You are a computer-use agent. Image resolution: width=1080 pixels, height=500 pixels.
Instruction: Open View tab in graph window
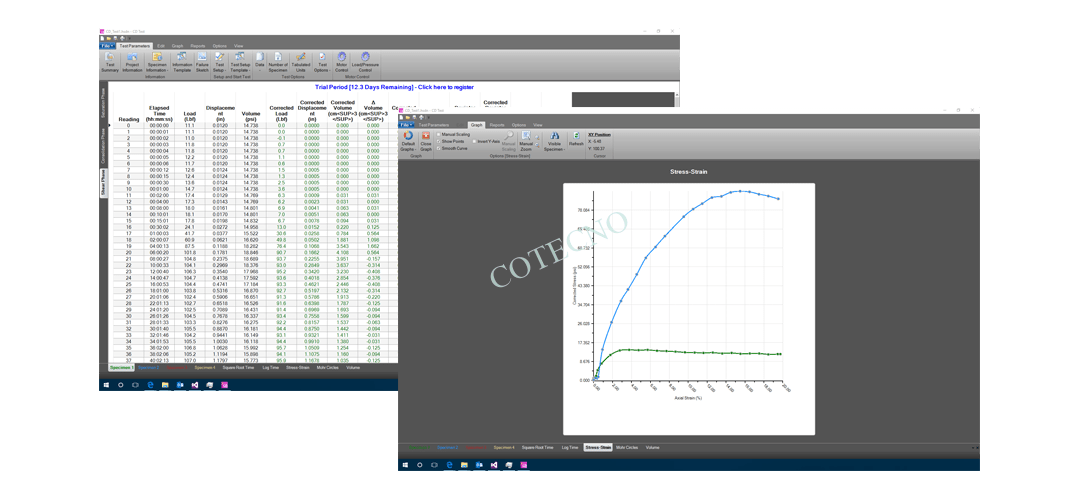538,125
